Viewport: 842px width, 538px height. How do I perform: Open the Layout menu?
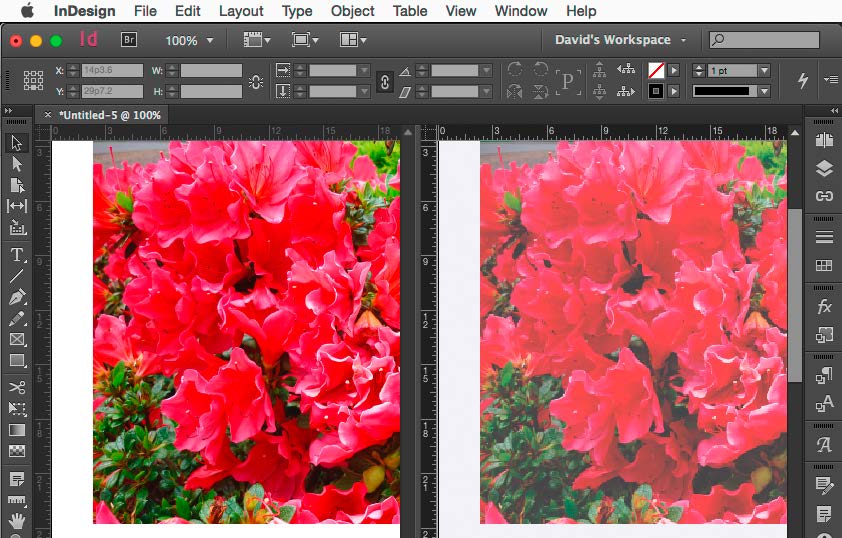point(241,11)
